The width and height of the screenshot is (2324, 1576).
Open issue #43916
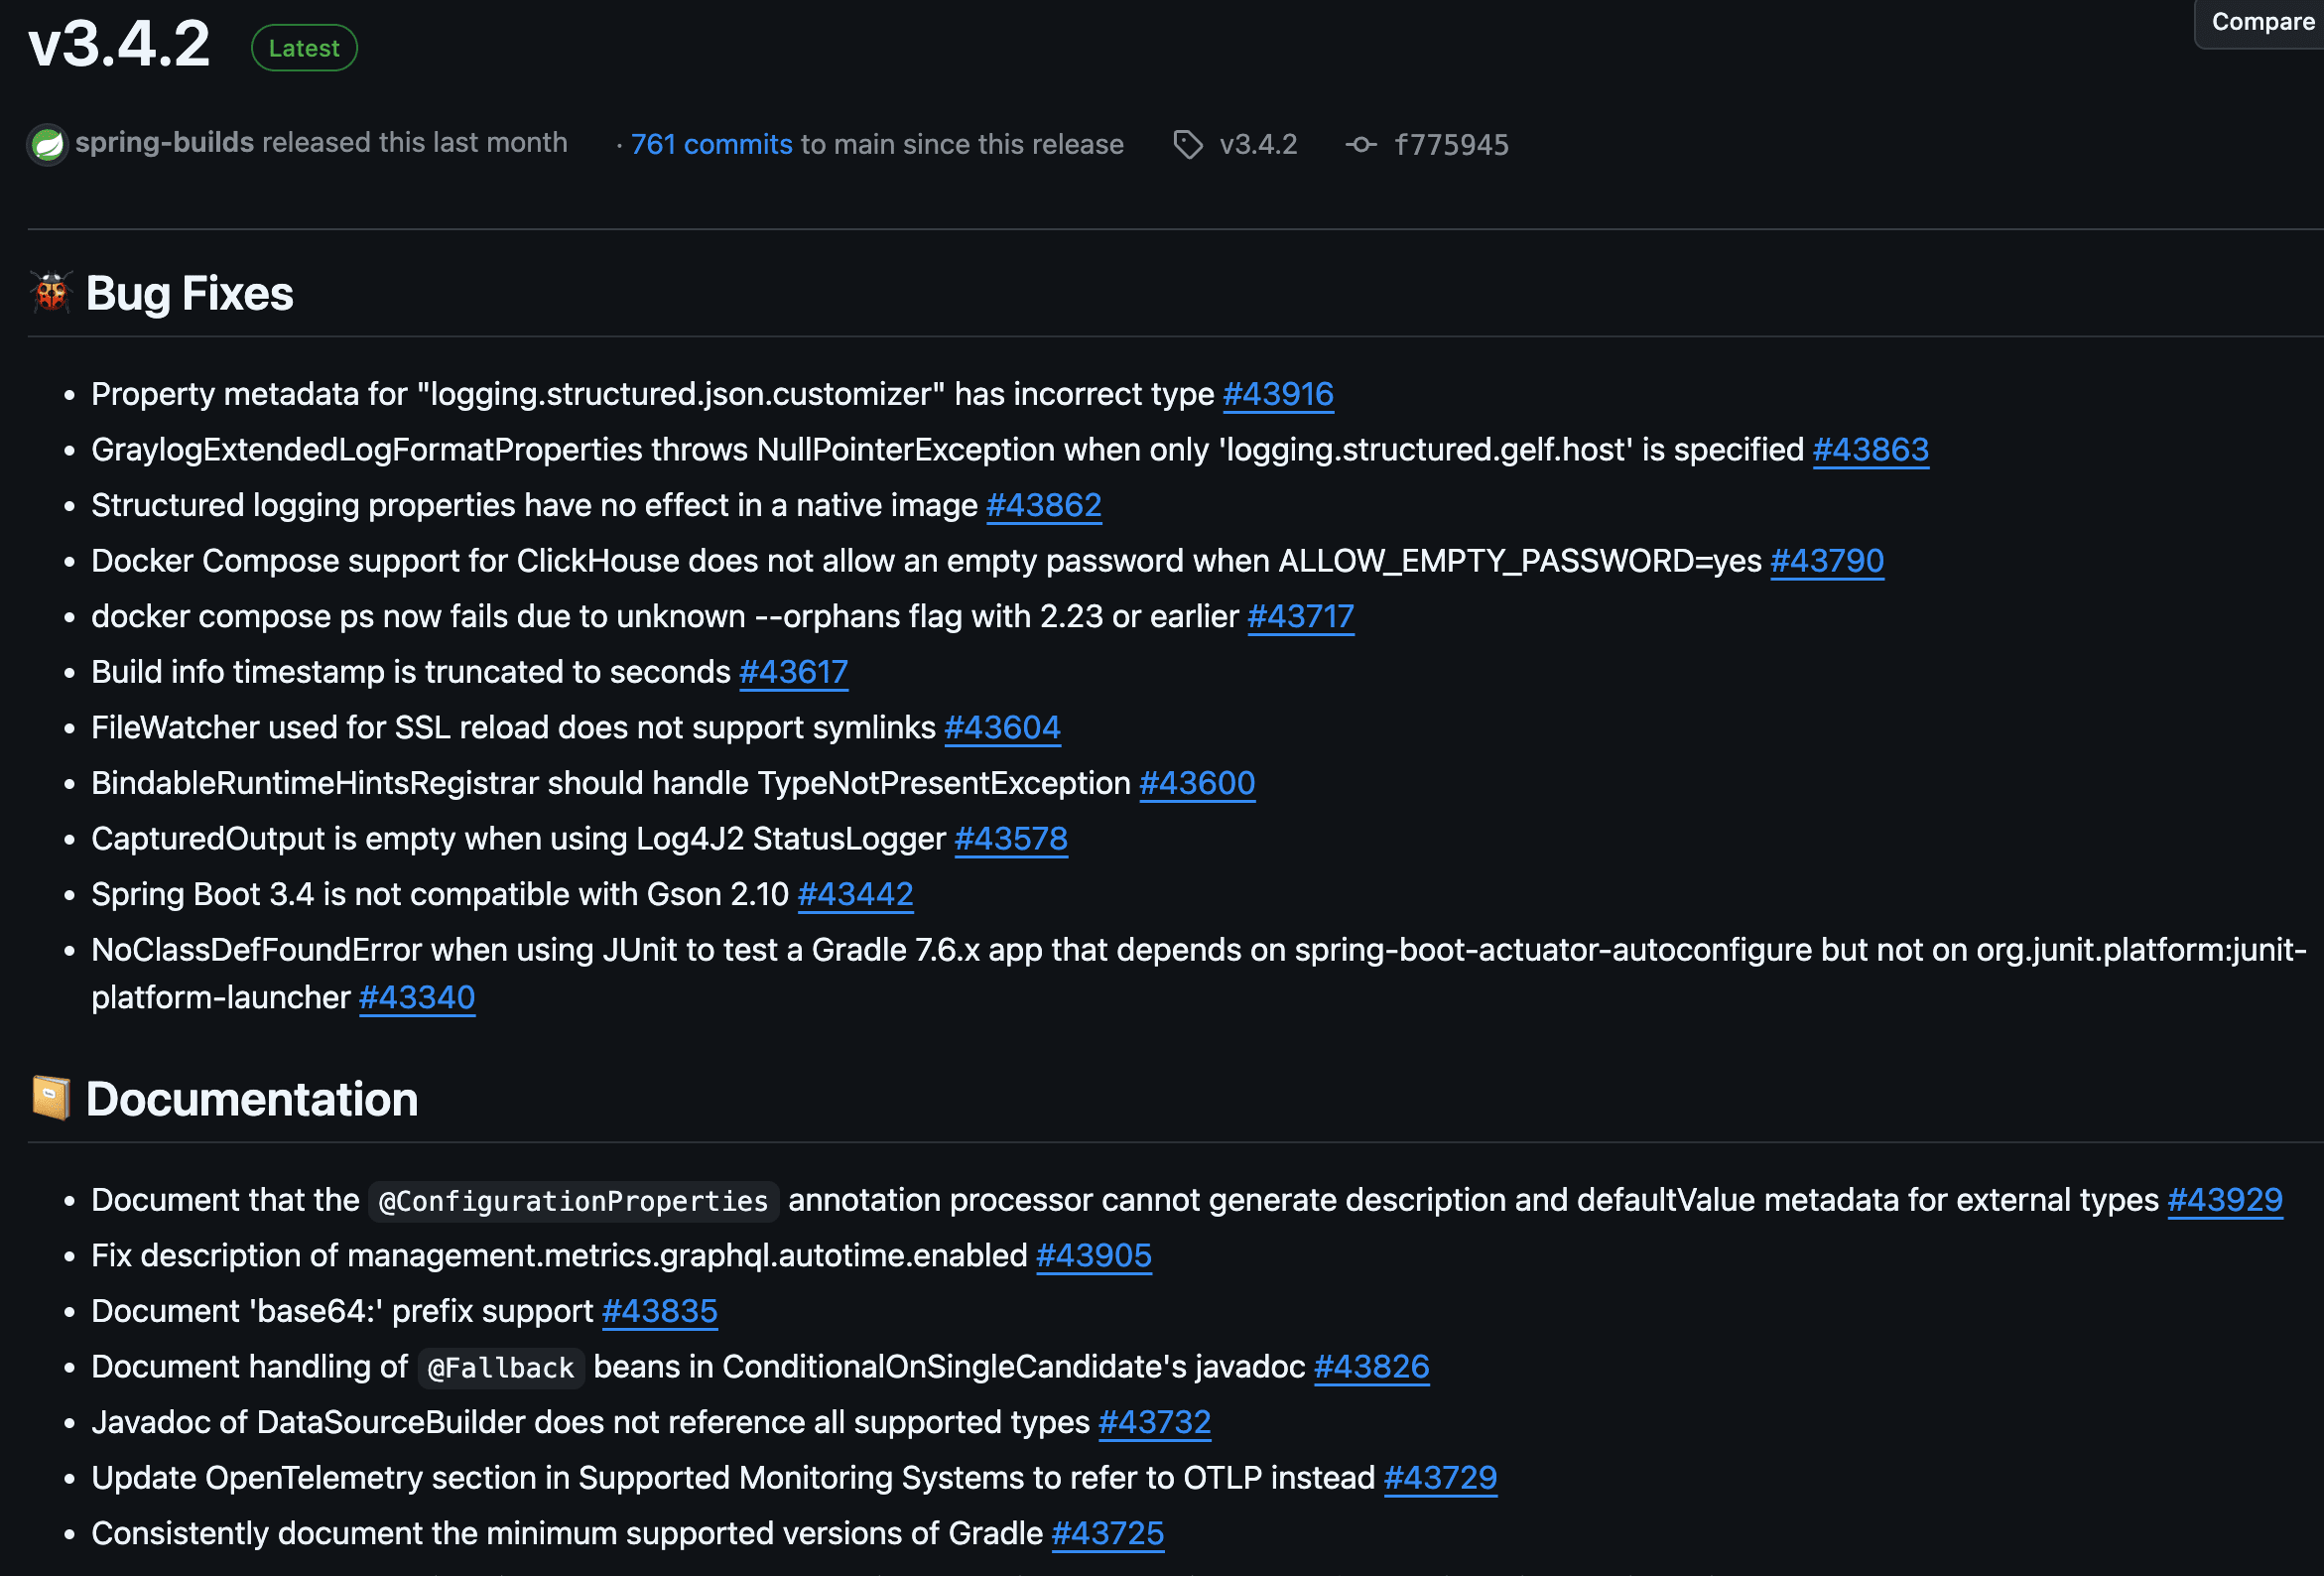[x=1278, y=394]
